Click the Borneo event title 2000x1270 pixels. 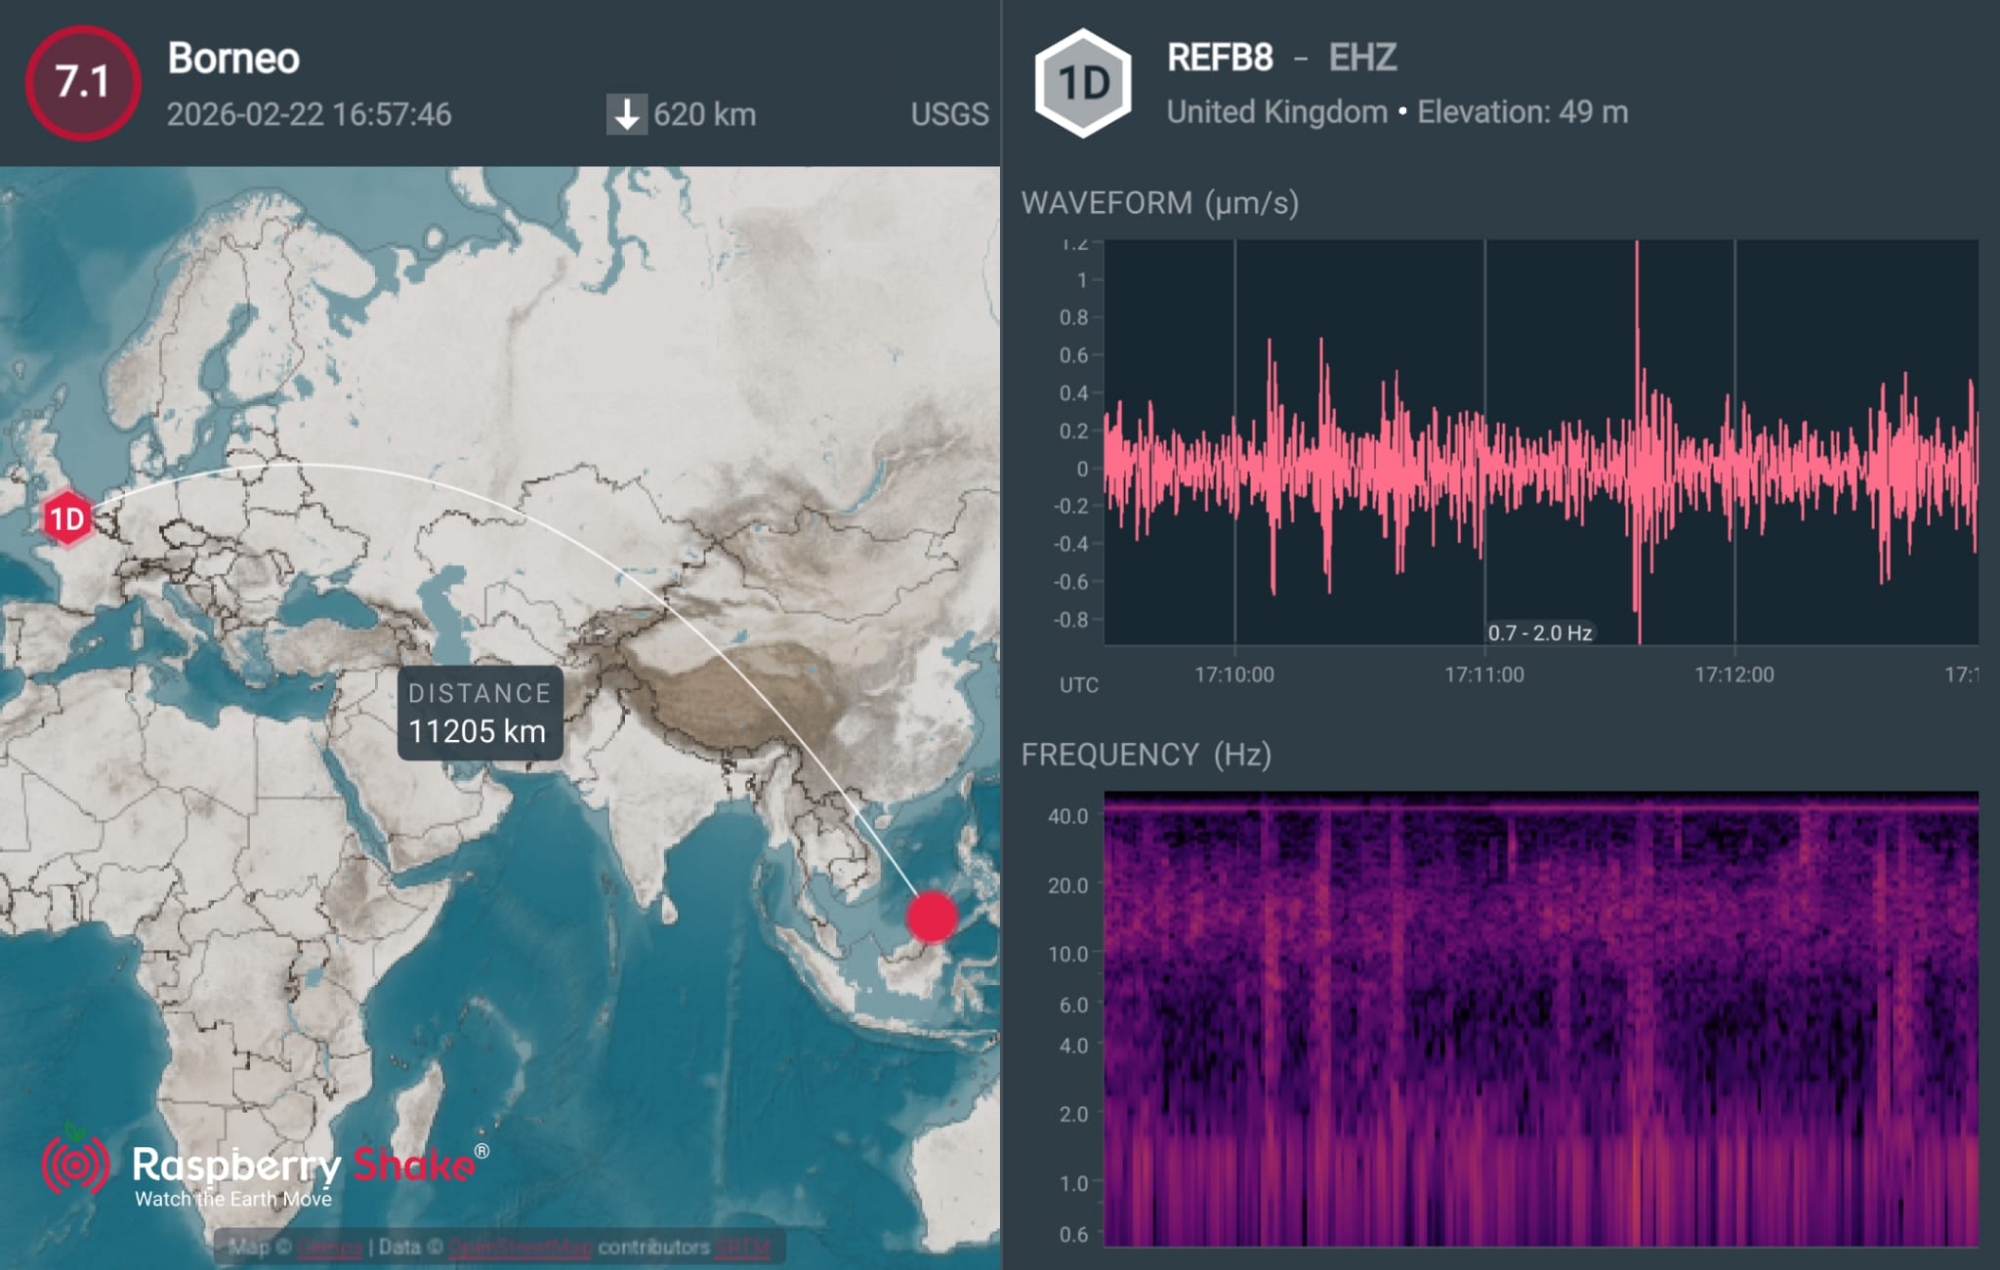tap(233, 58)
